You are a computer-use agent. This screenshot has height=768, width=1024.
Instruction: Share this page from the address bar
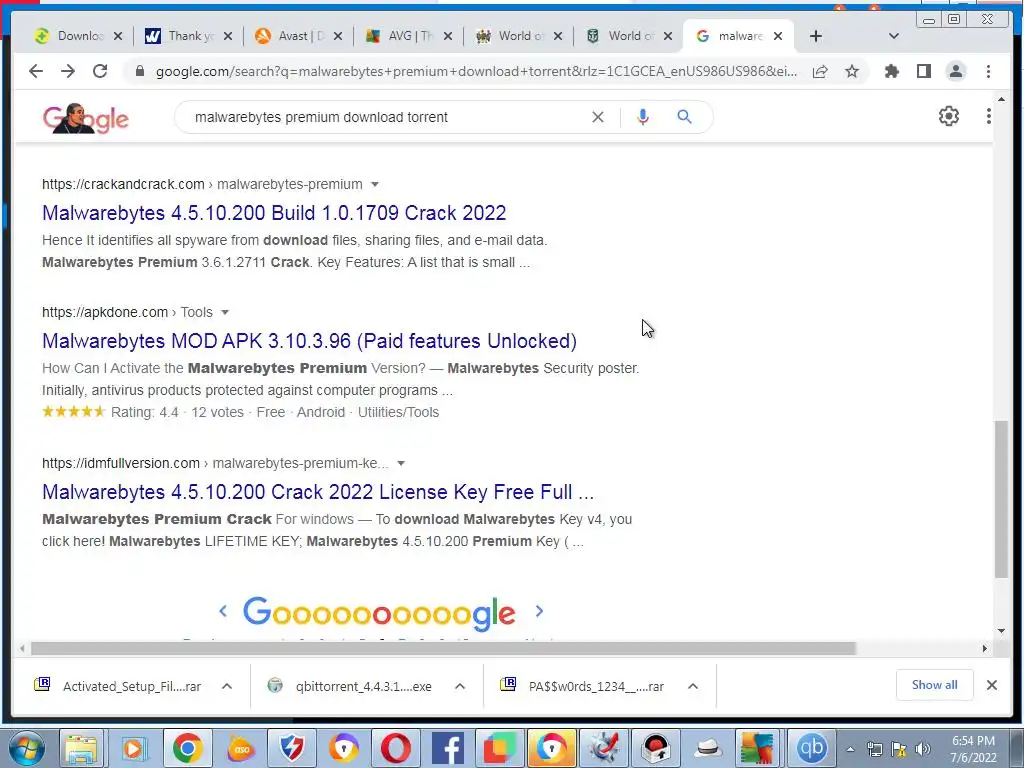coord(820,71)
